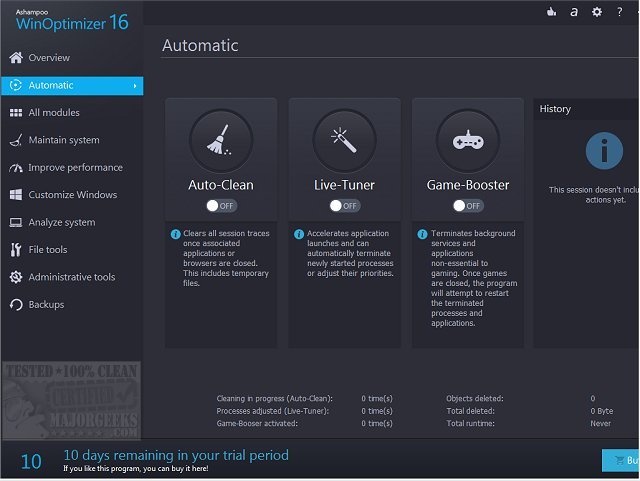This screenshot has width=640, height=481.
Task: Click the Analyze system laptop icon
Action: tap(16, 222)
